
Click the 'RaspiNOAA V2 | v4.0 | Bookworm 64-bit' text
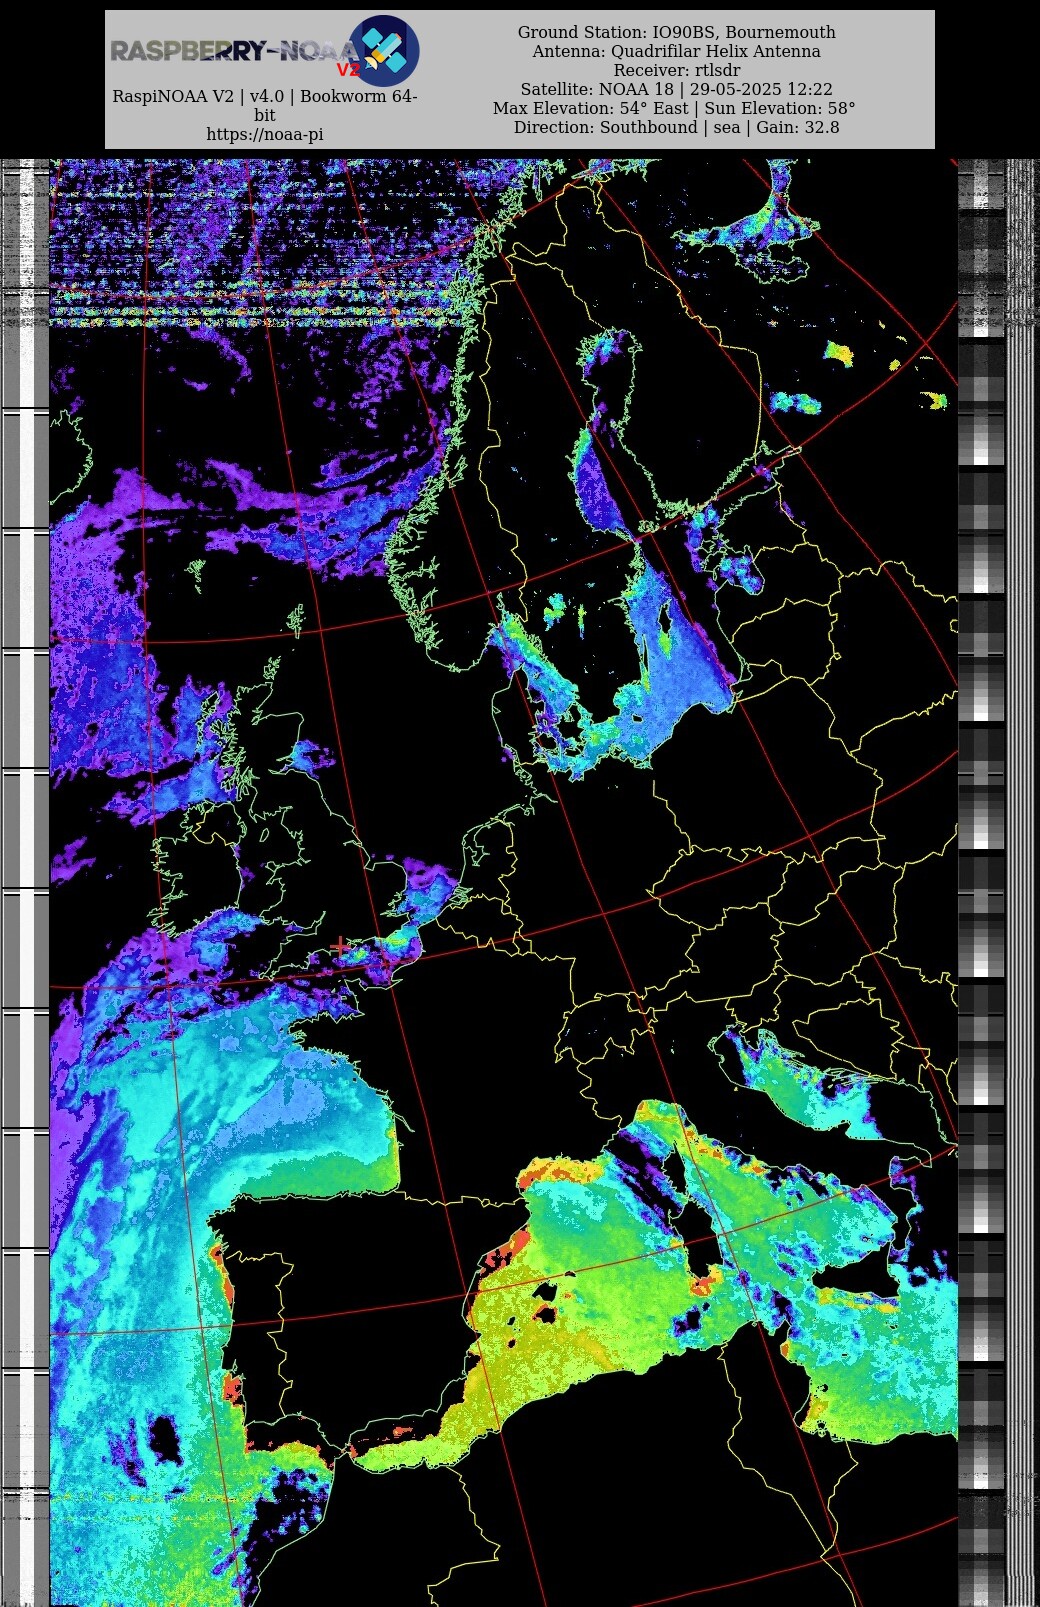tap(265, 106)
